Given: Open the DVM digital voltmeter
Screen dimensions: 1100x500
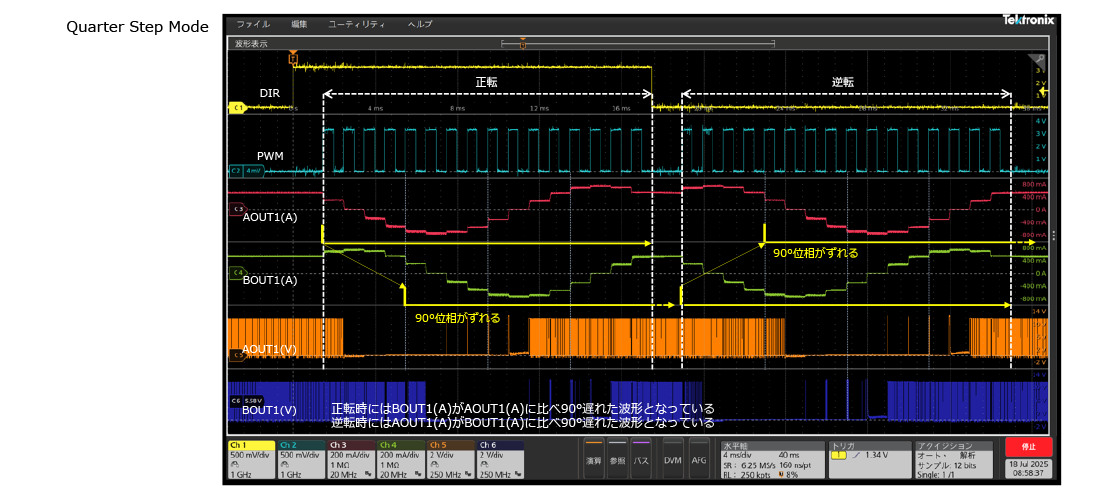Looking at the screenshot, I should [x=672, y=459].
